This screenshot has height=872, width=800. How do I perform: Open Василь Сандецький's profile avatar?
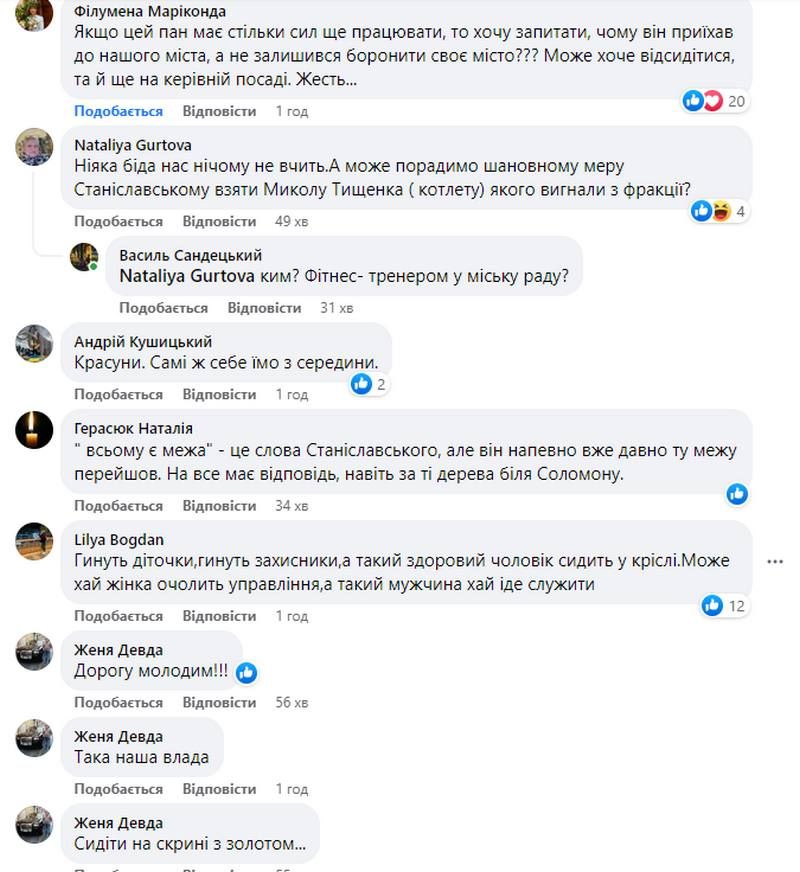tap(84, 259)
